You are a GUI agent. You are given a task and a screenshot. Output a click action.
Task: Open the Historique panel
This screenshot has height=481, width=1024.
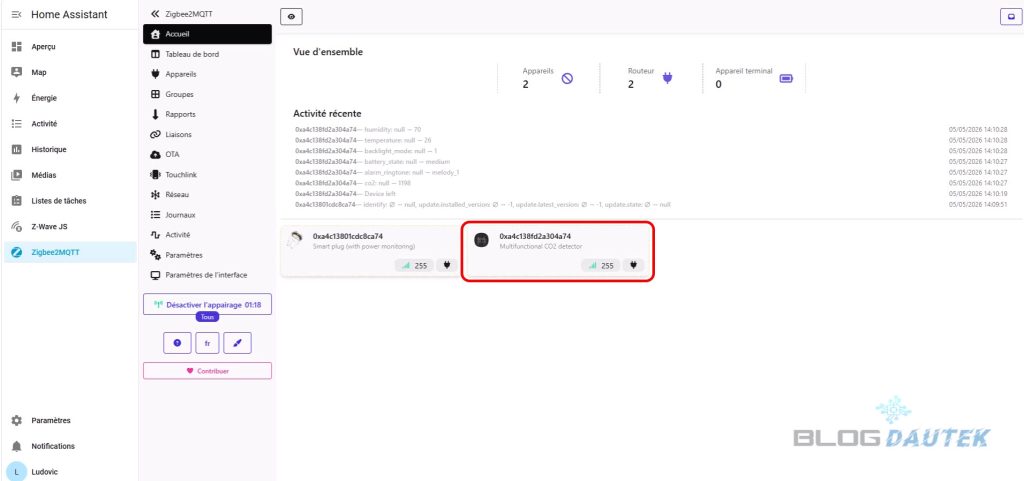coord(70,149)
